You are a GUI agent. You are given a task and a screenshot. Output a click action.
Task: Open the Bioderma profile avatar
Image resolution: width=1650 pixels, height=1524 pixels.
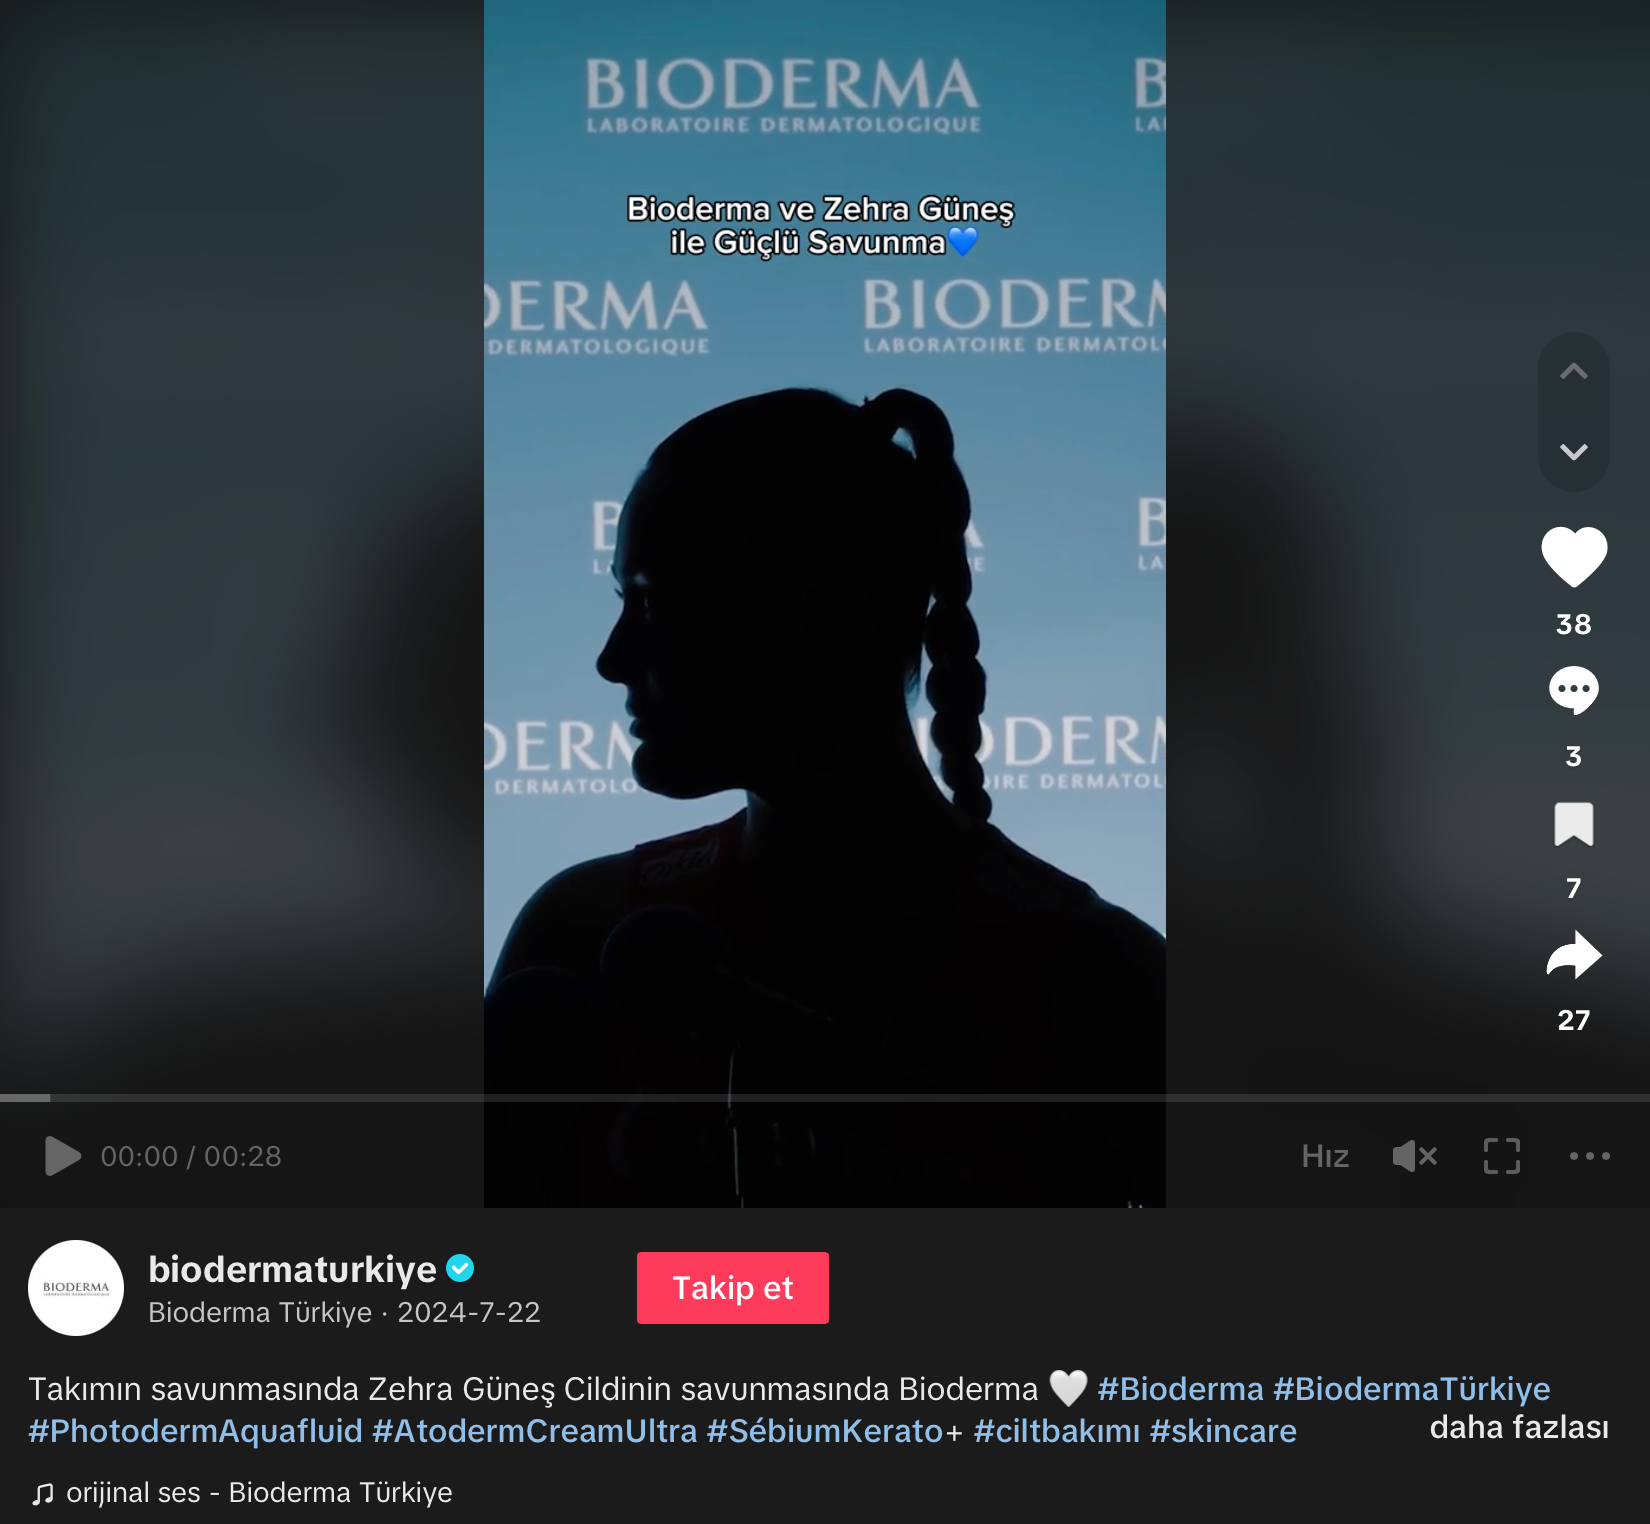click(76, 1288)
